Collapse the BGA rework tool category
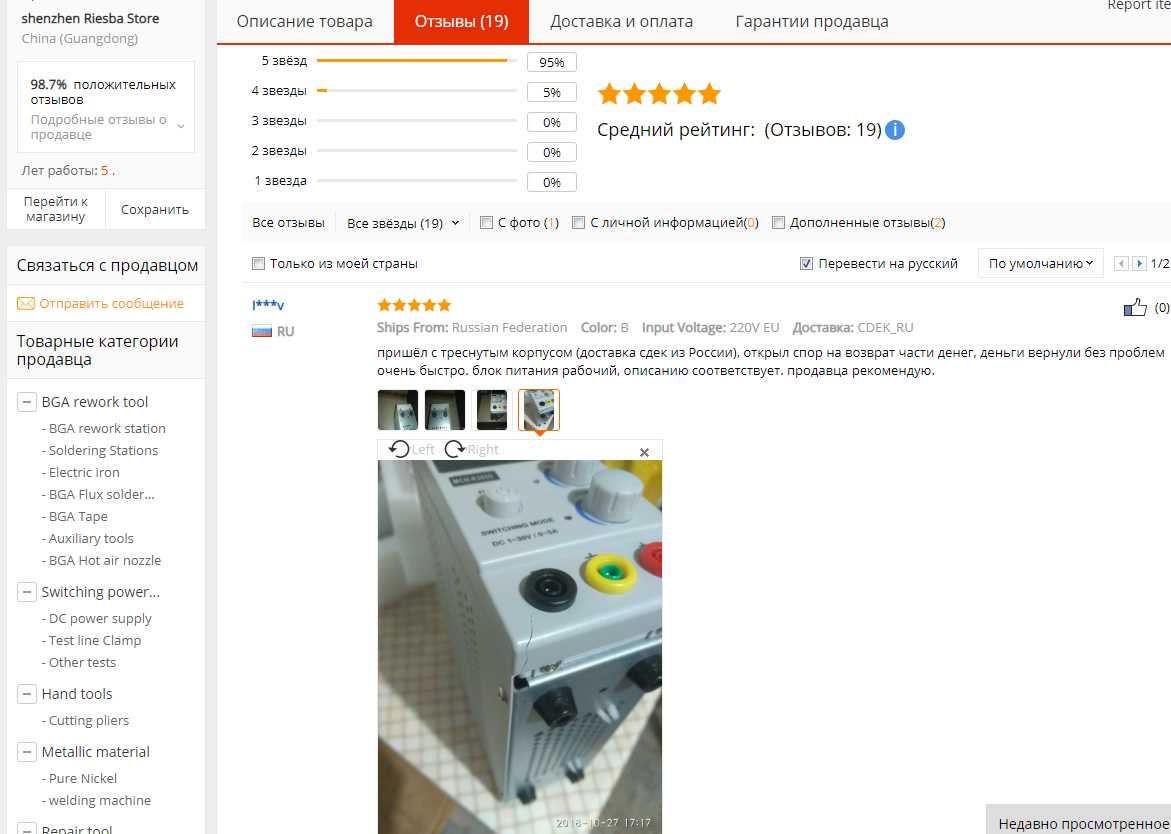This screenshot has width=1171, height=834. coord(26,402)
